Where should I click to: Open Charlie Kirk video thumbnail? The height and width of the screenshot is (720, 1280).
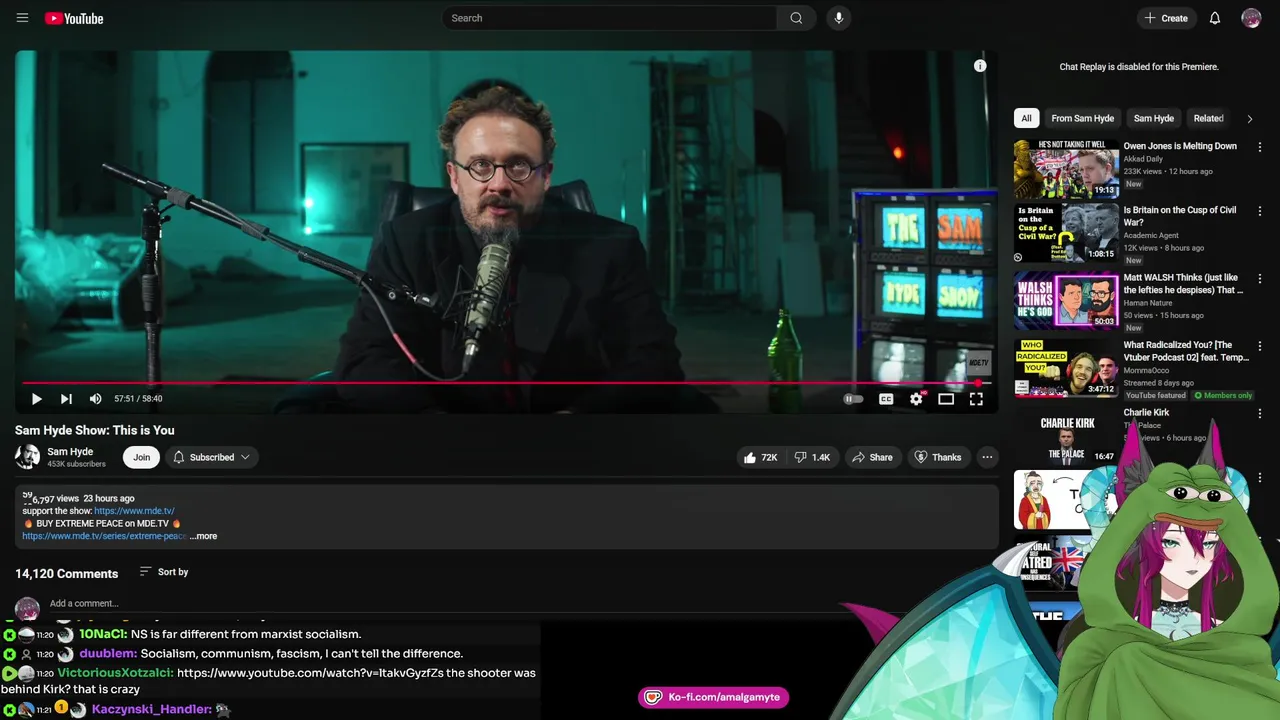click(1066, 436)
